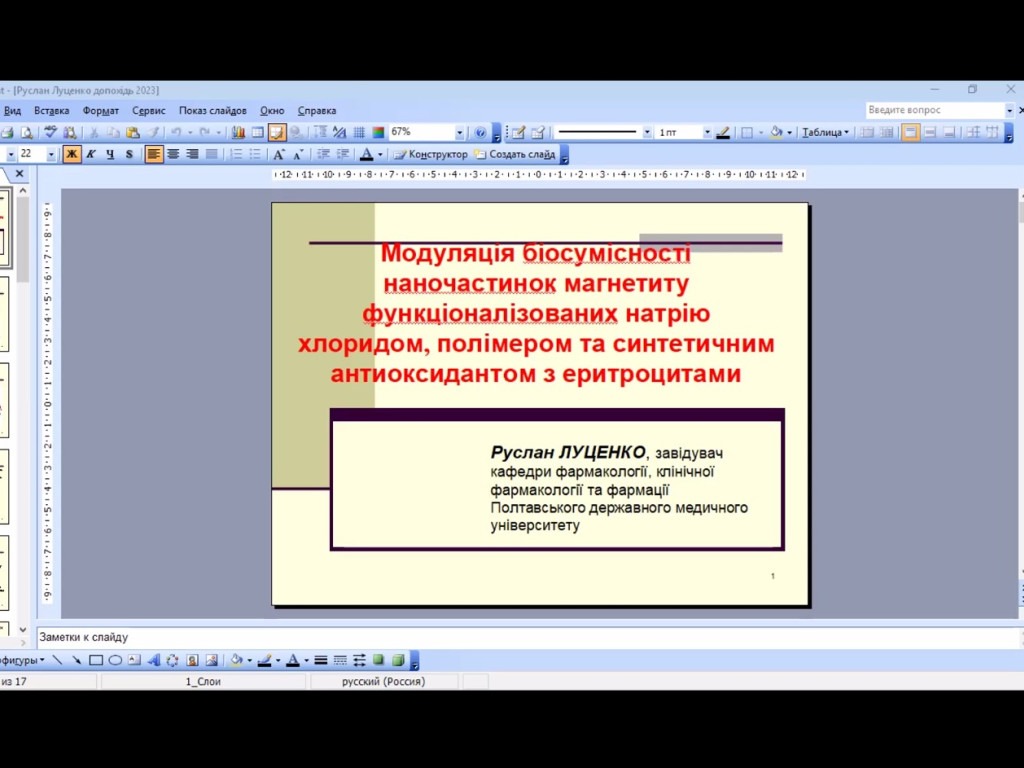Select the Rectangle tool in drawing toolbar

[97, 660]
